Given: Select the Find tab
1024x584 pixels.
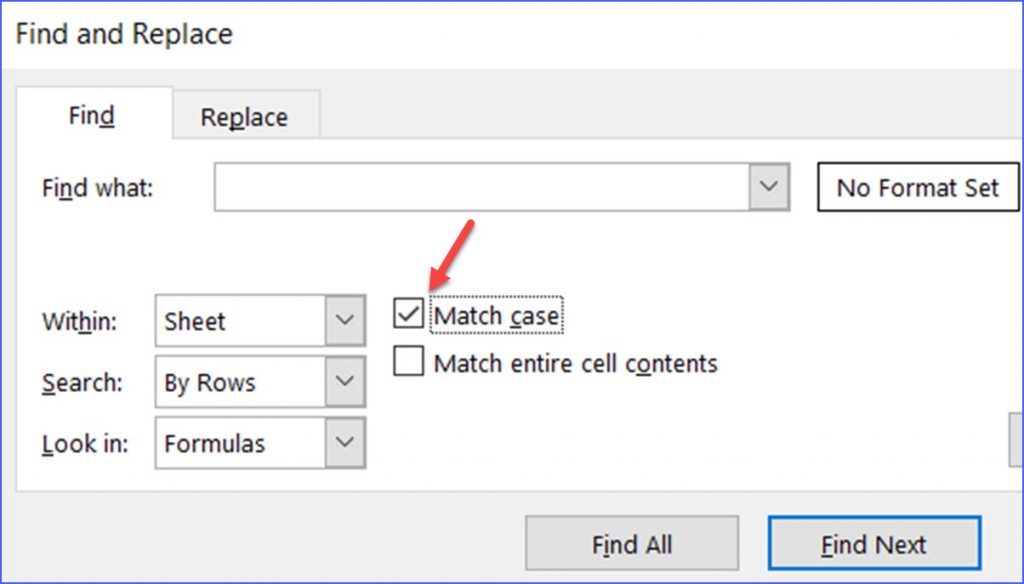Looking at the screenshot, I should coord(91,116).
